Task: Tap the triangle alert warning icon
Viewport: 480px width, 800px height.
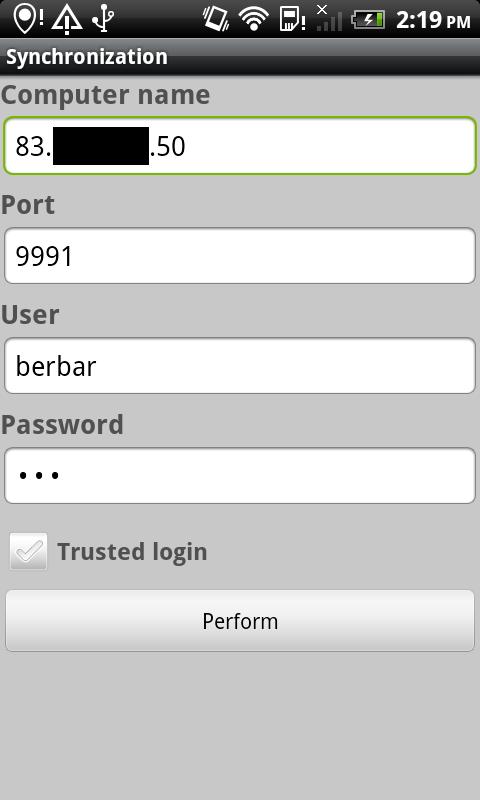Action: pos(67,20)
